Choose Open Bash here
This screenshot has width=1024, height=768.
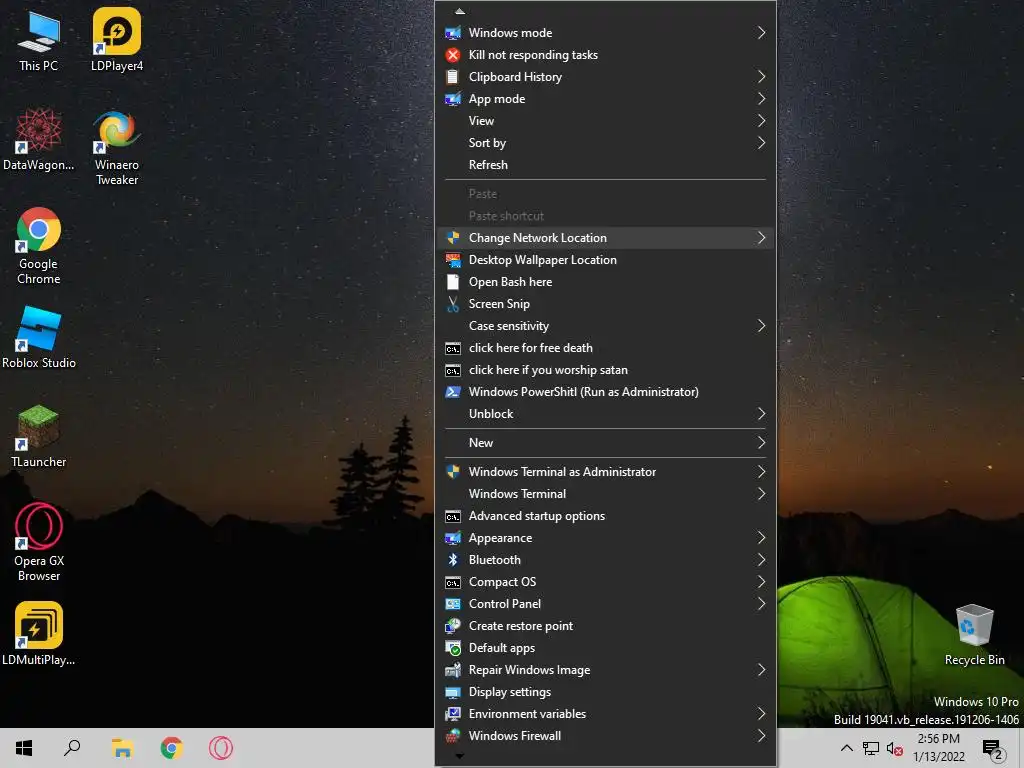tap(605, 282)
